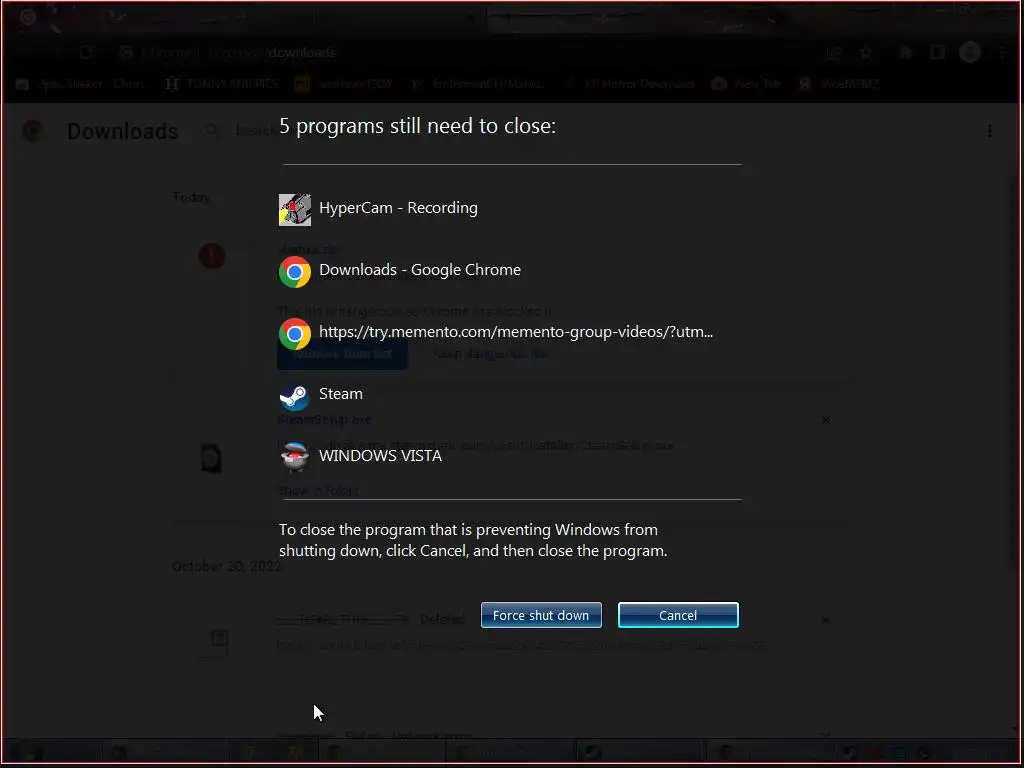Select the 'HyperCam - Recording' entry text
The width and height of the screenshot is (1024, 768).
click(398, 208)
